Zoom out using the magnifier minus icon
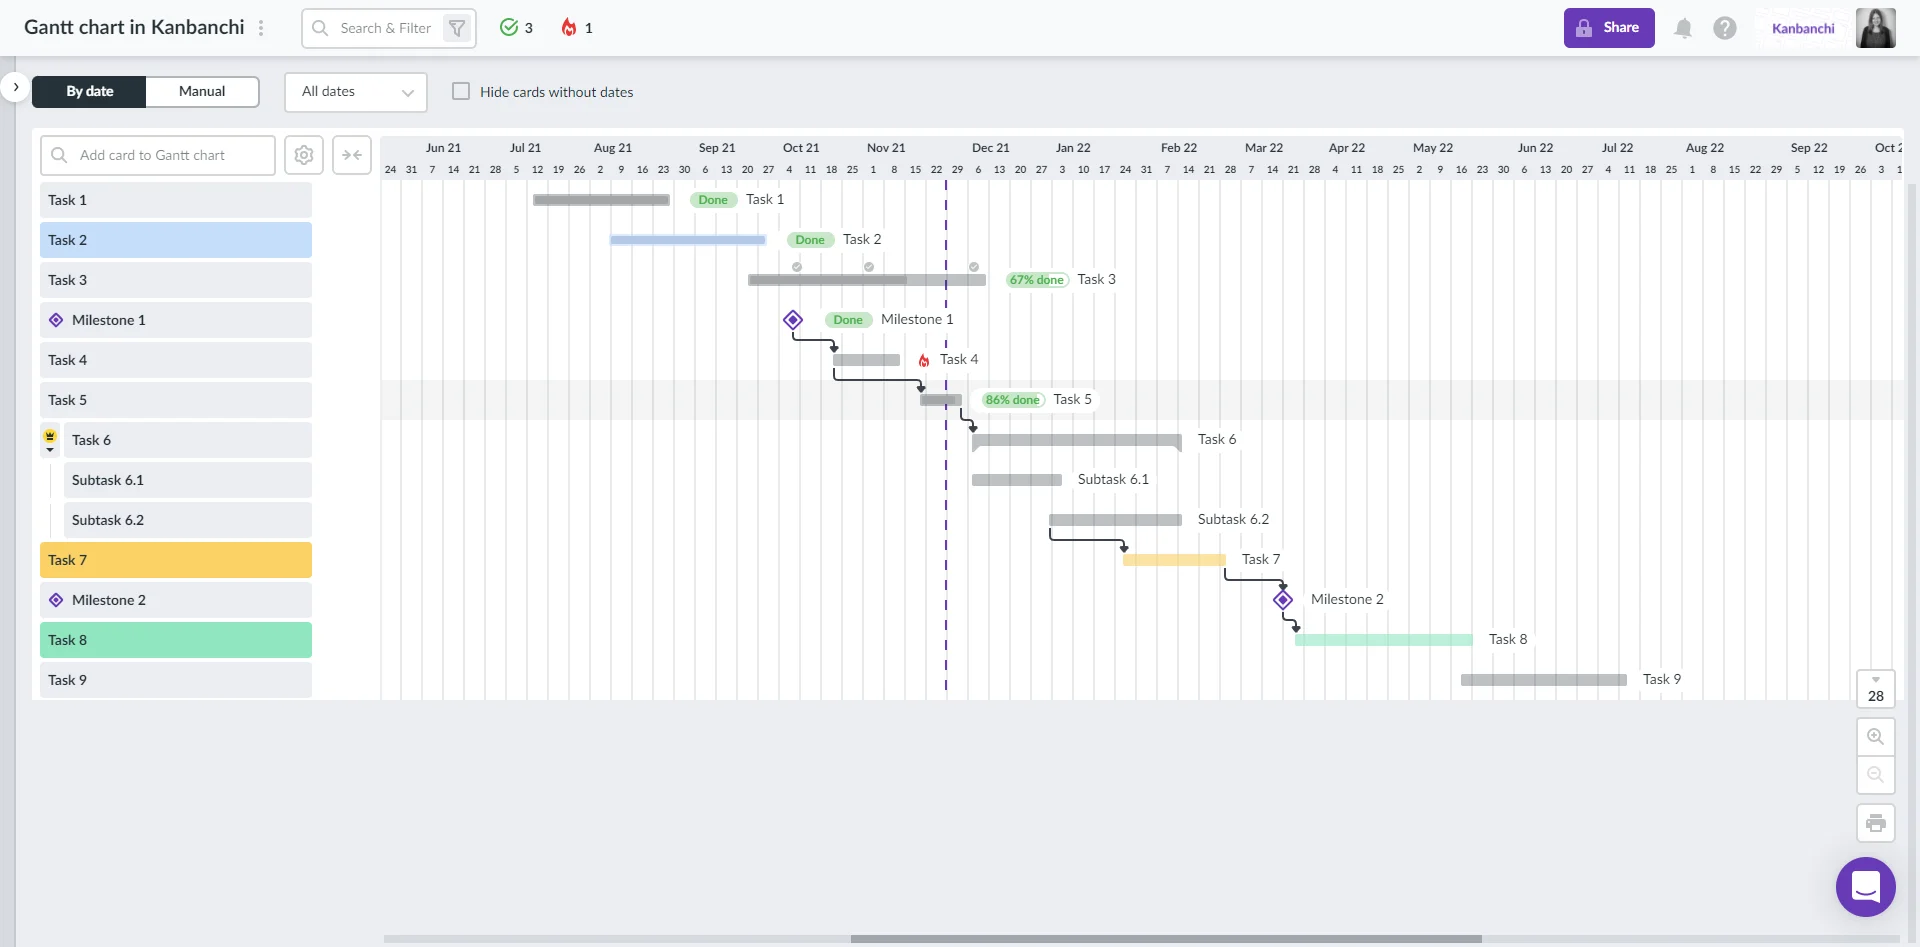 pos(1876,774)
